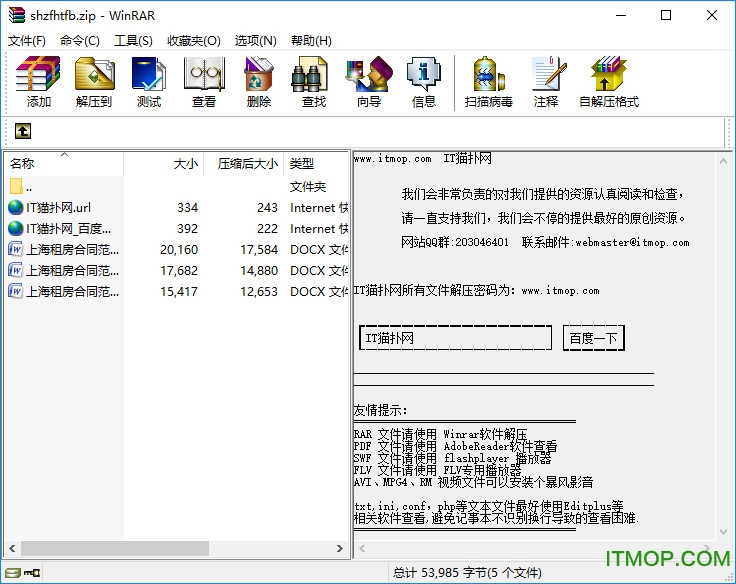Open the 选项(N) menu

coord(255,40)
